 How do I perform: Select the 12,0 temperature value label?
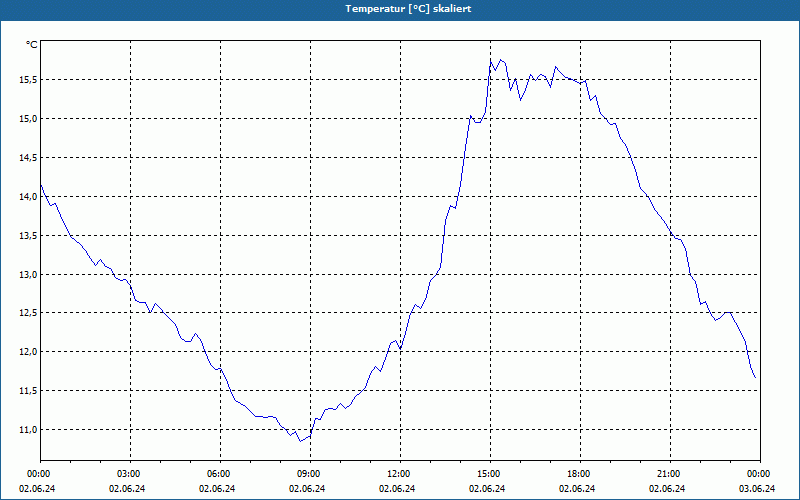tap(28, 352)
